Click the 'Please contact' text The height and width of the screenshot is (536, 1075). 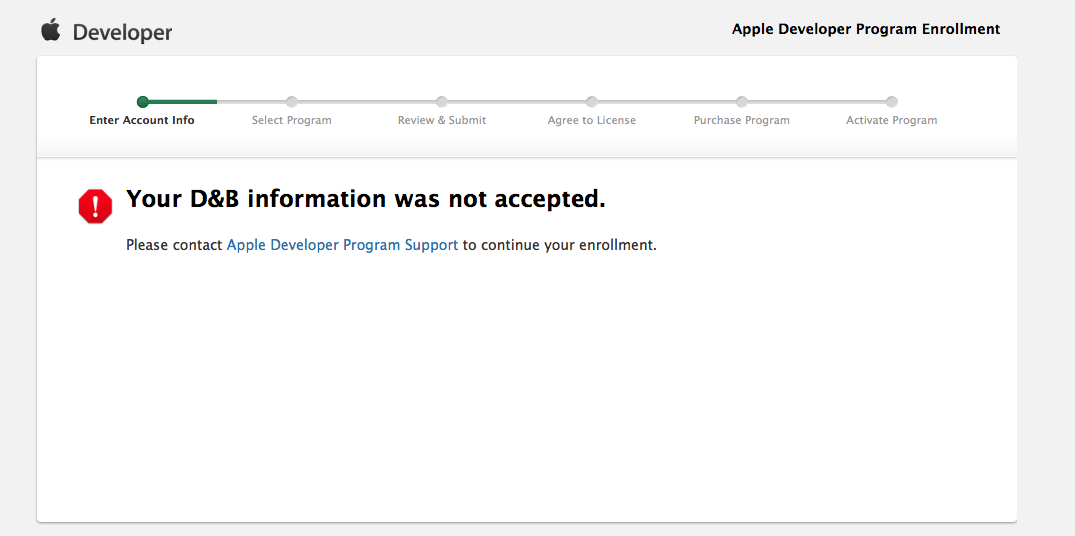tap(174, 245)
